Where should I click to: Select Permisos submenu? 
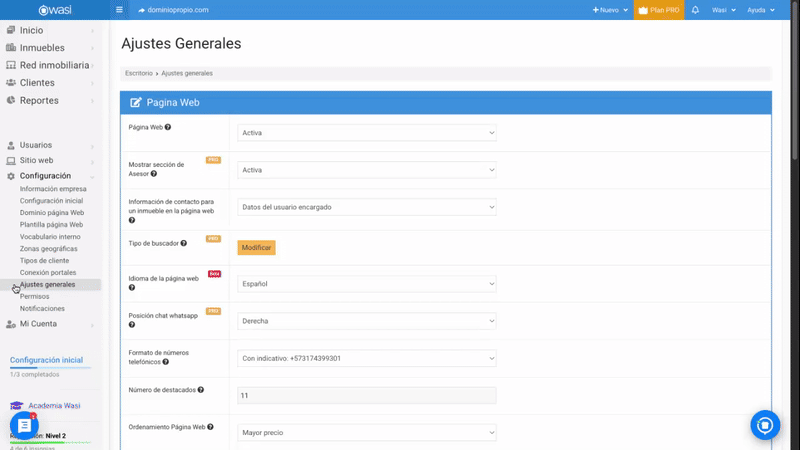[35, 296]
